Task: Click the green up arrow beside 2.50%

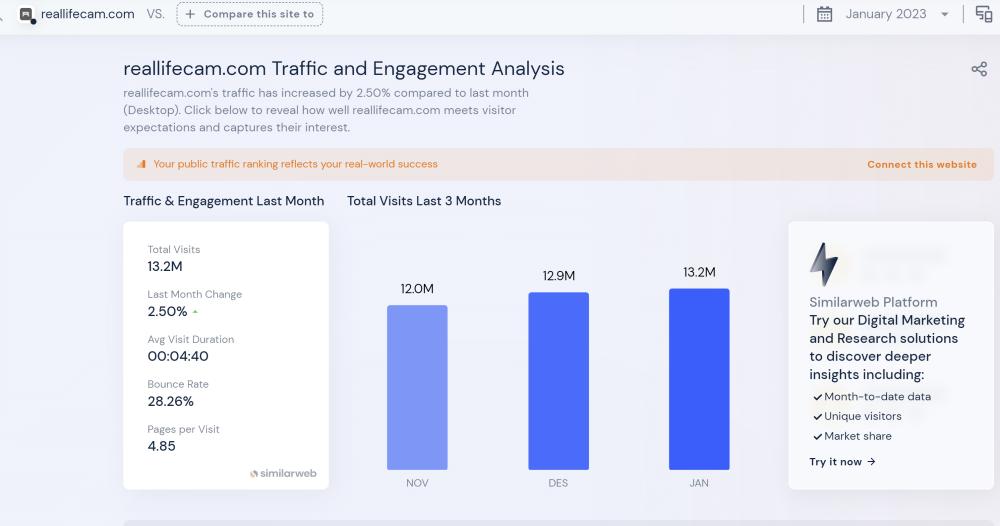Action: coord(196,312)
